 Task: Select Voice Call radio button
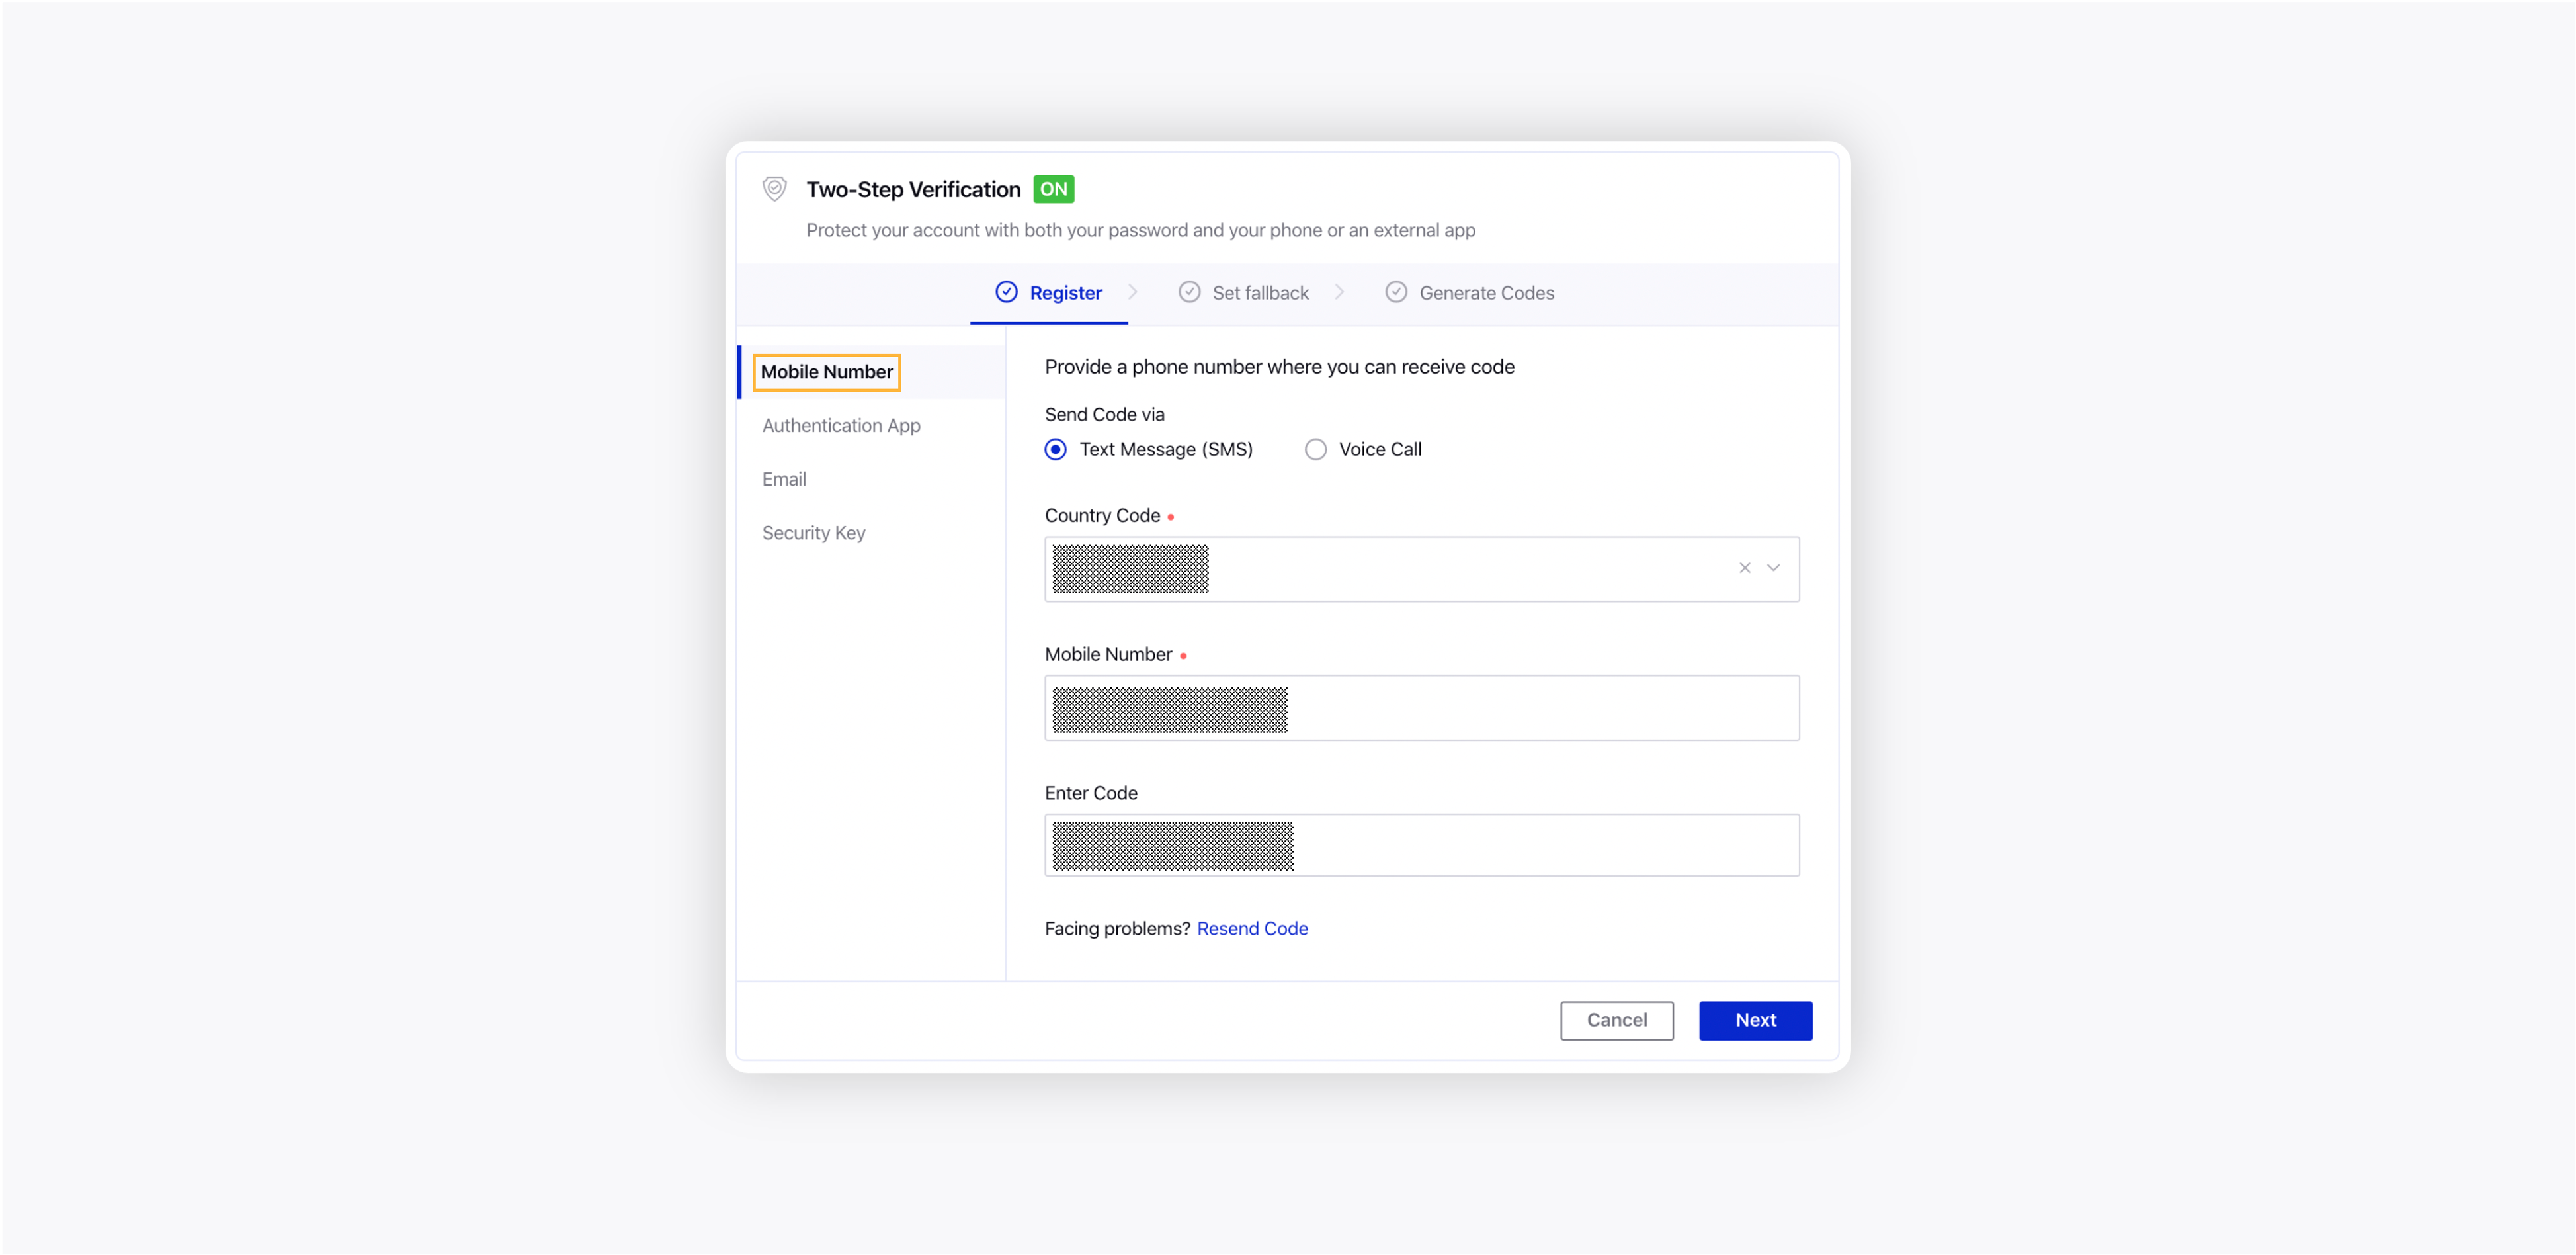pos(1315,449)
